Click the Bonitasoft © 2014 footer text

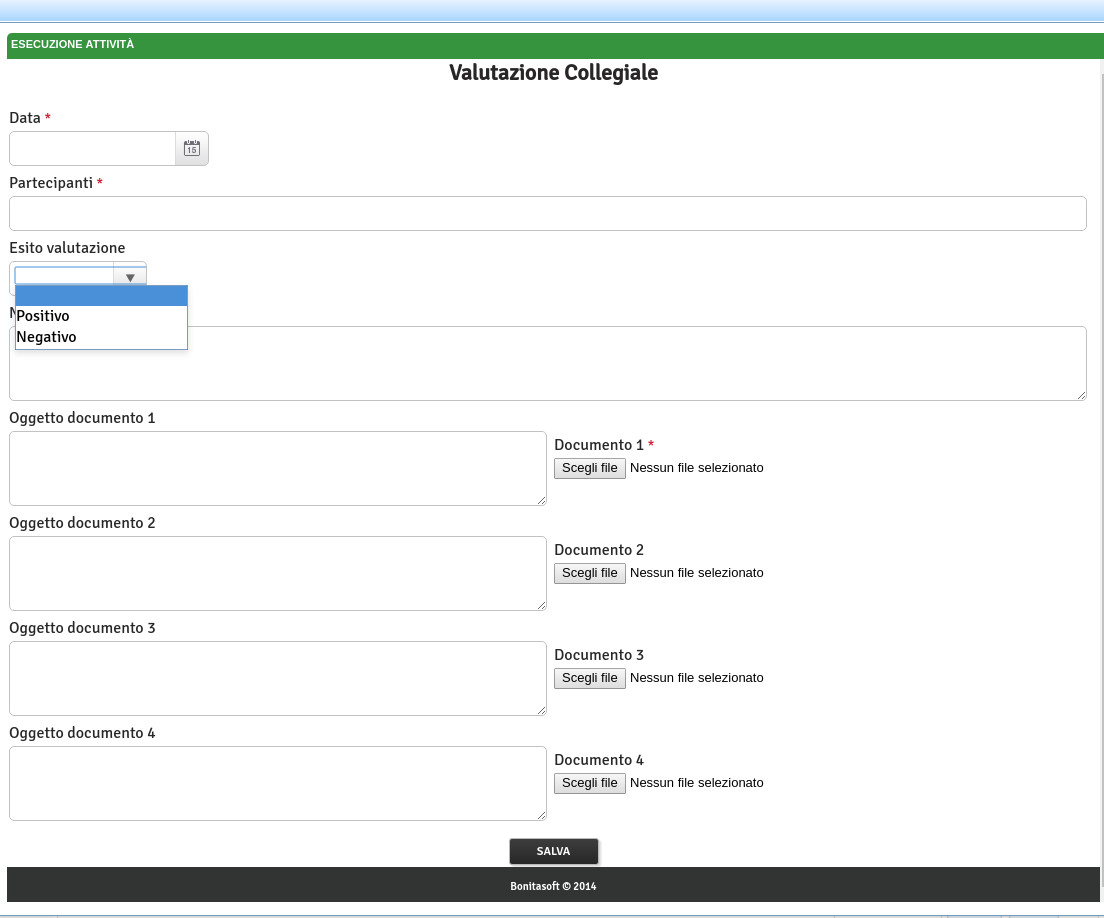[x=553, y=886]
